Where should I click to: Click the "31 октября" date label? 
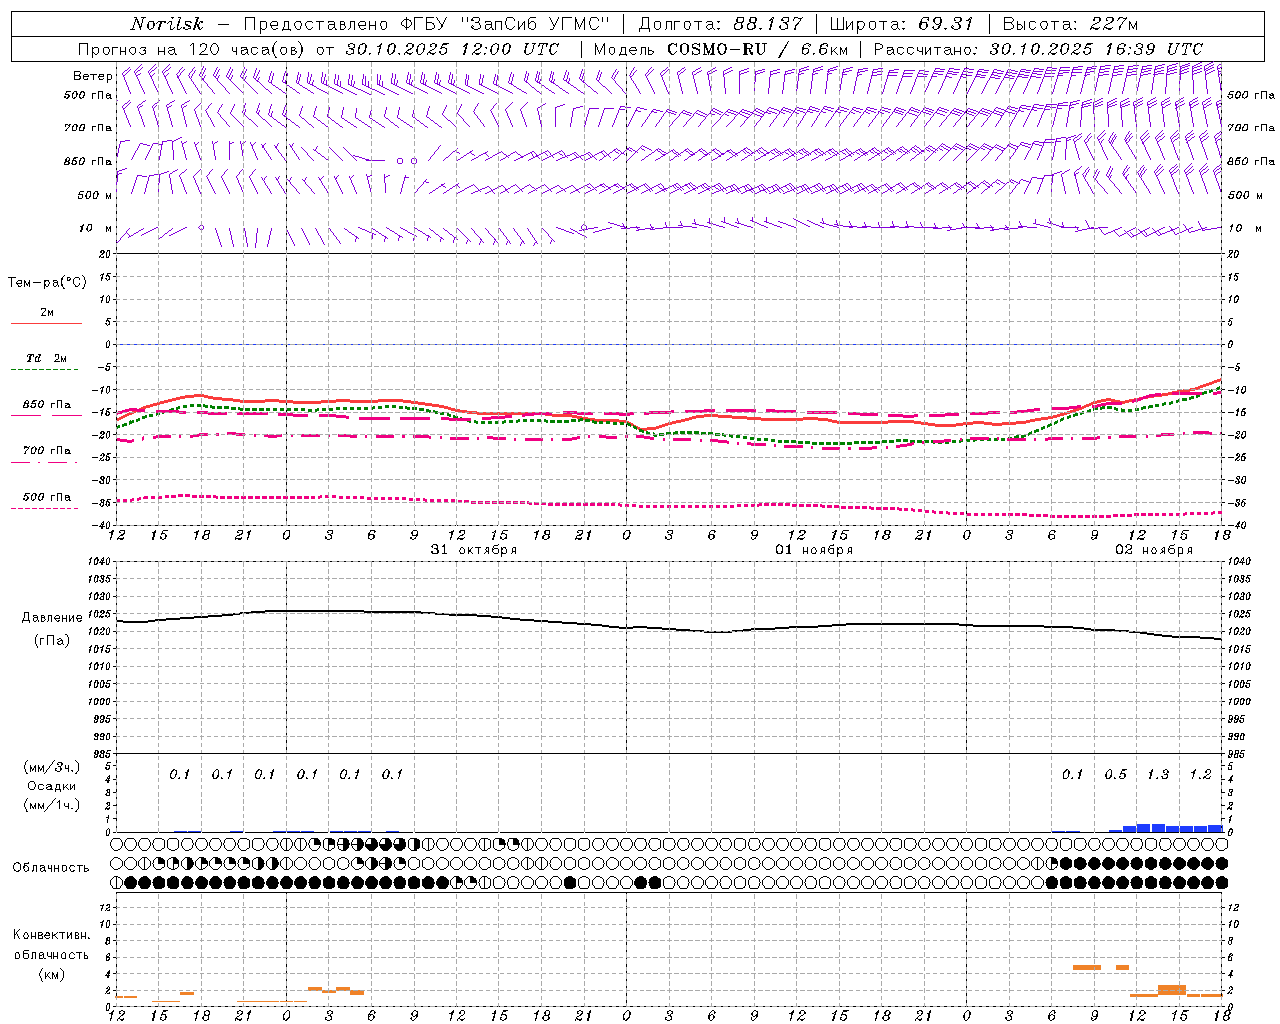474,550
